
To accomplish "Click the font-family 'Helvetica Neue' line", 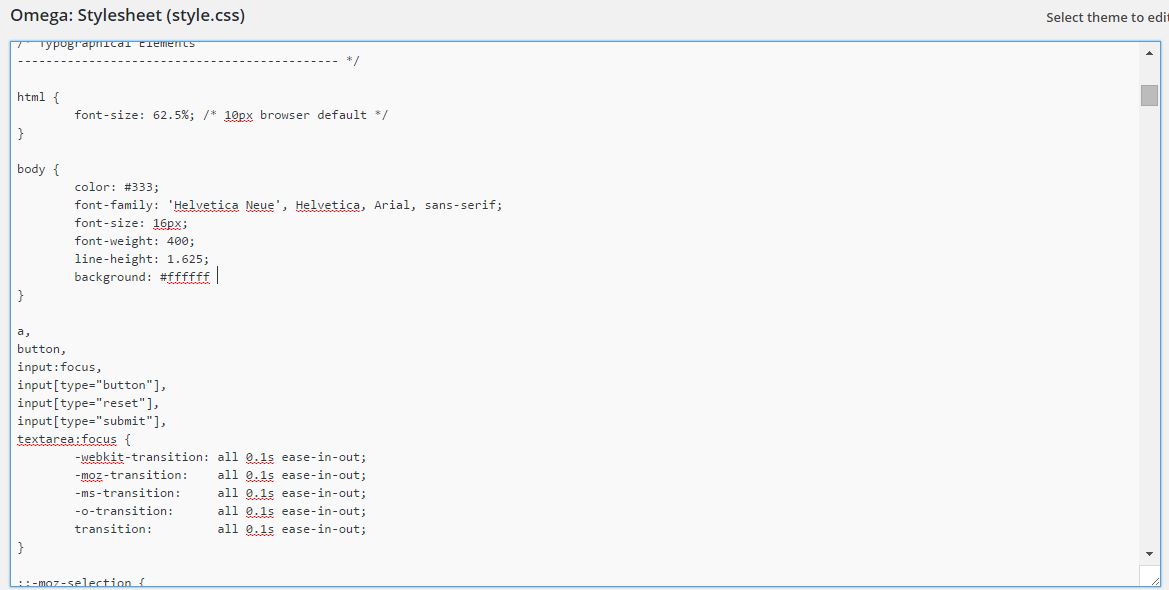I will (289, 205).
